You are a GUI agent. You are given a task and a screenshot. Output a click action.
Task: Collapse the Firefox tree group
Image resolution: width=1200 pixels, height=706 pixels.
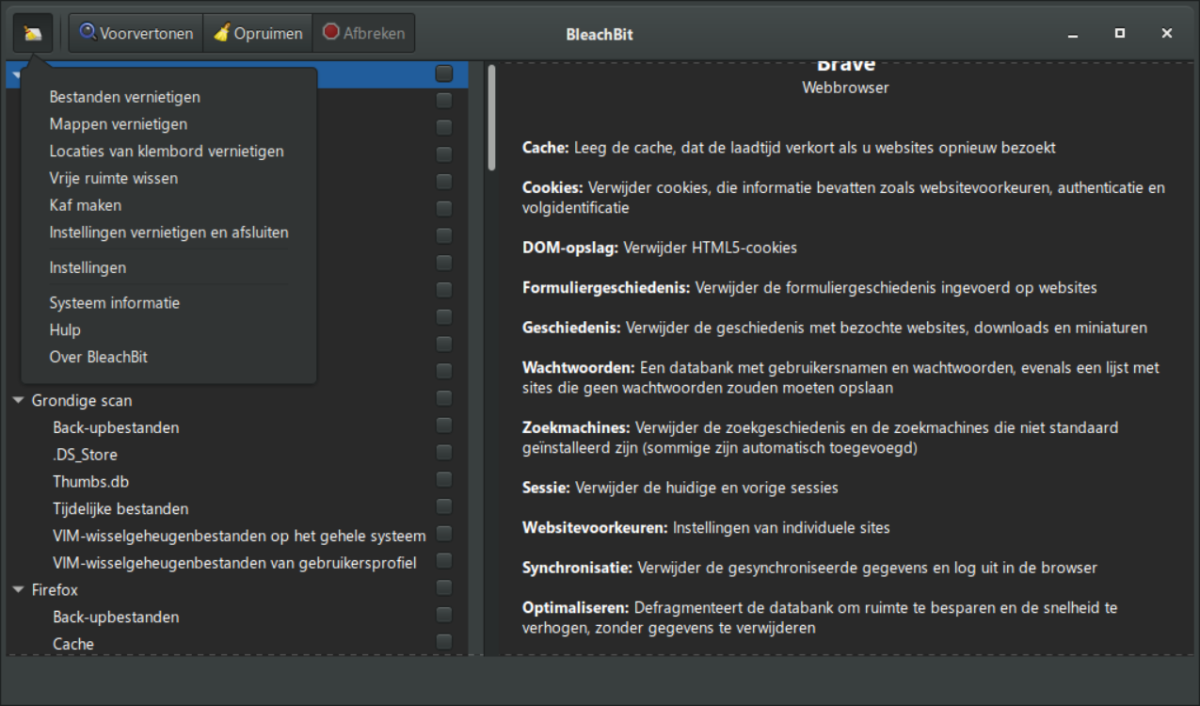pyautogui.click(x=18, y=590)
